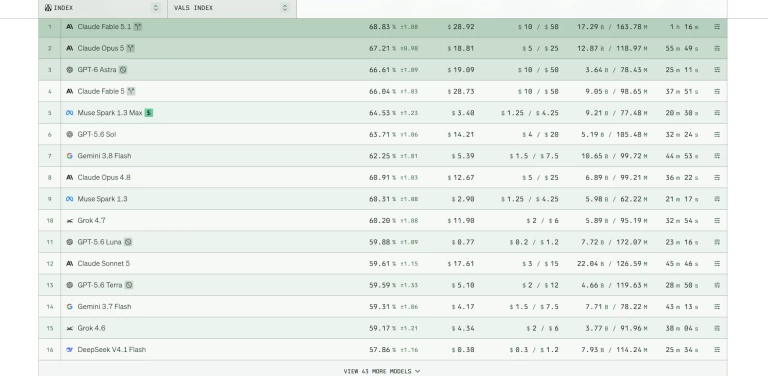
Task: Click the 67.21% score cell
Action: [x=383, y=48]
